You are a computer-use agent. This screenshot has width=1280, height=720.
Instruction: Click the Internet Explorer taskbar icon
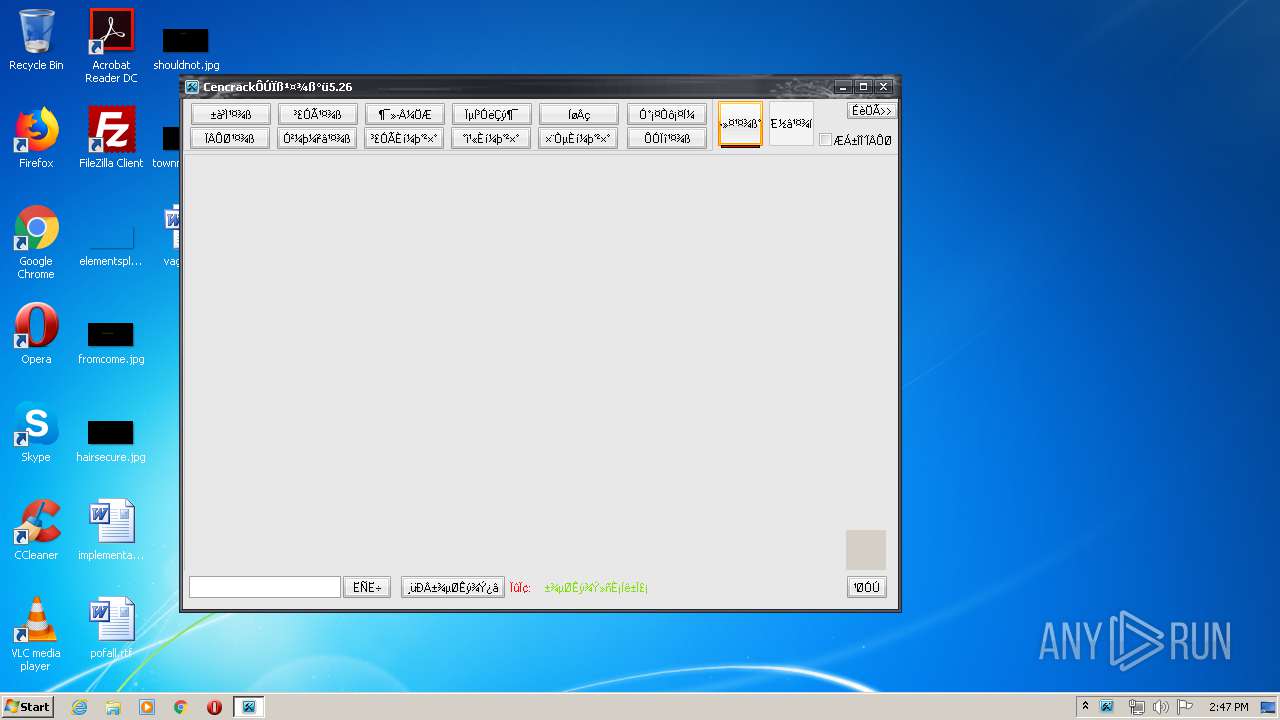(x=79, y=707)
